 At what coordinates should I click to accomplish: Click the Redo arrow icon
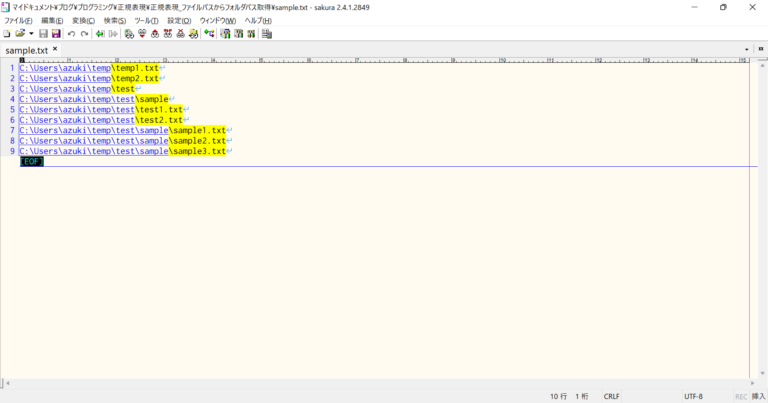(84, 33)
